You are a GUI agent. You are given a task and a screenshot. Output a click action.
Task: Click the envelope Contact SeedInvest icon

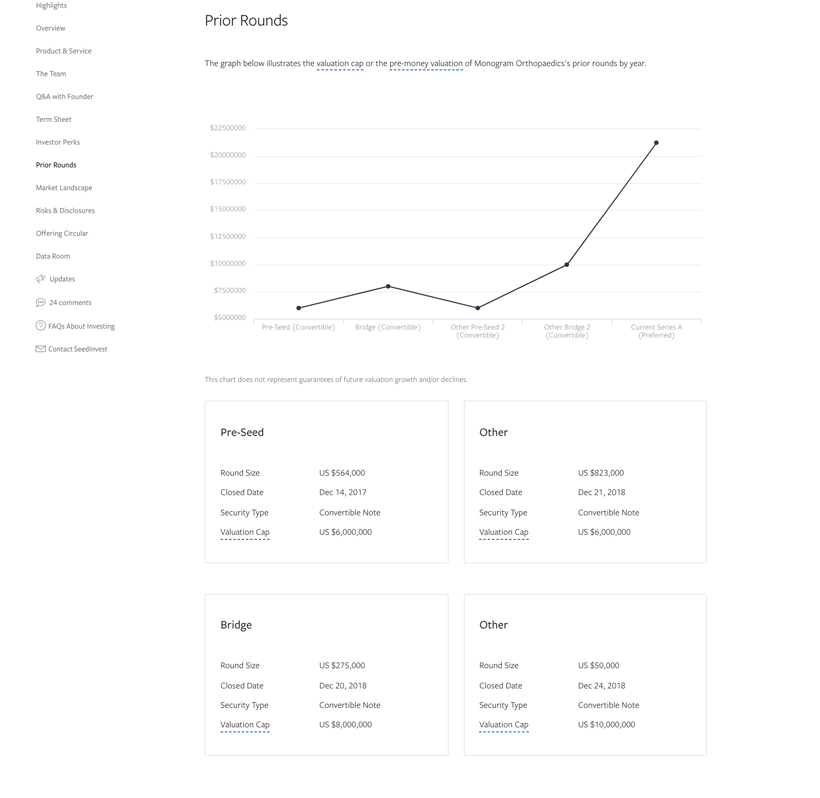tap(40, 349)
